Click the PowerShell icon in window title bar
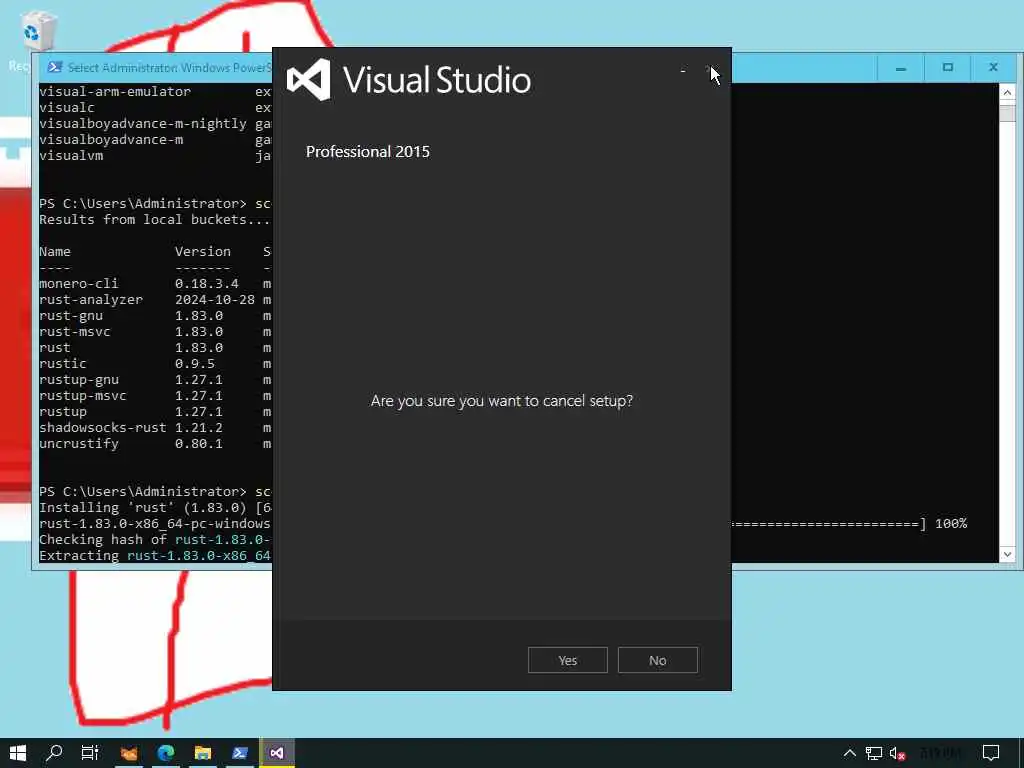This screenshot has width=1024, height=768. coord(55,67)
